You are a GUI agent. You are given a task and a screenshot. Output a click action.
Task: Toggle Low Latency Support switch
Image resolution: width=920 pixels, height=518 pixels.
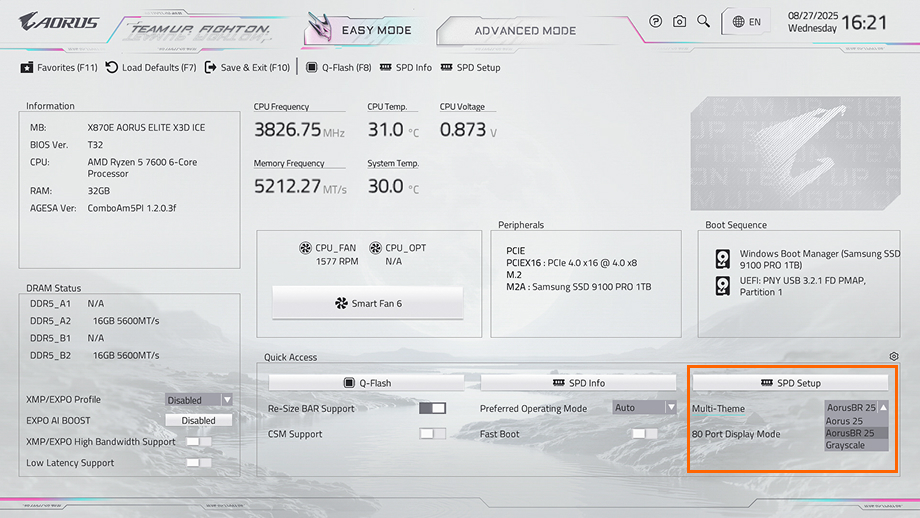(199, 463)
